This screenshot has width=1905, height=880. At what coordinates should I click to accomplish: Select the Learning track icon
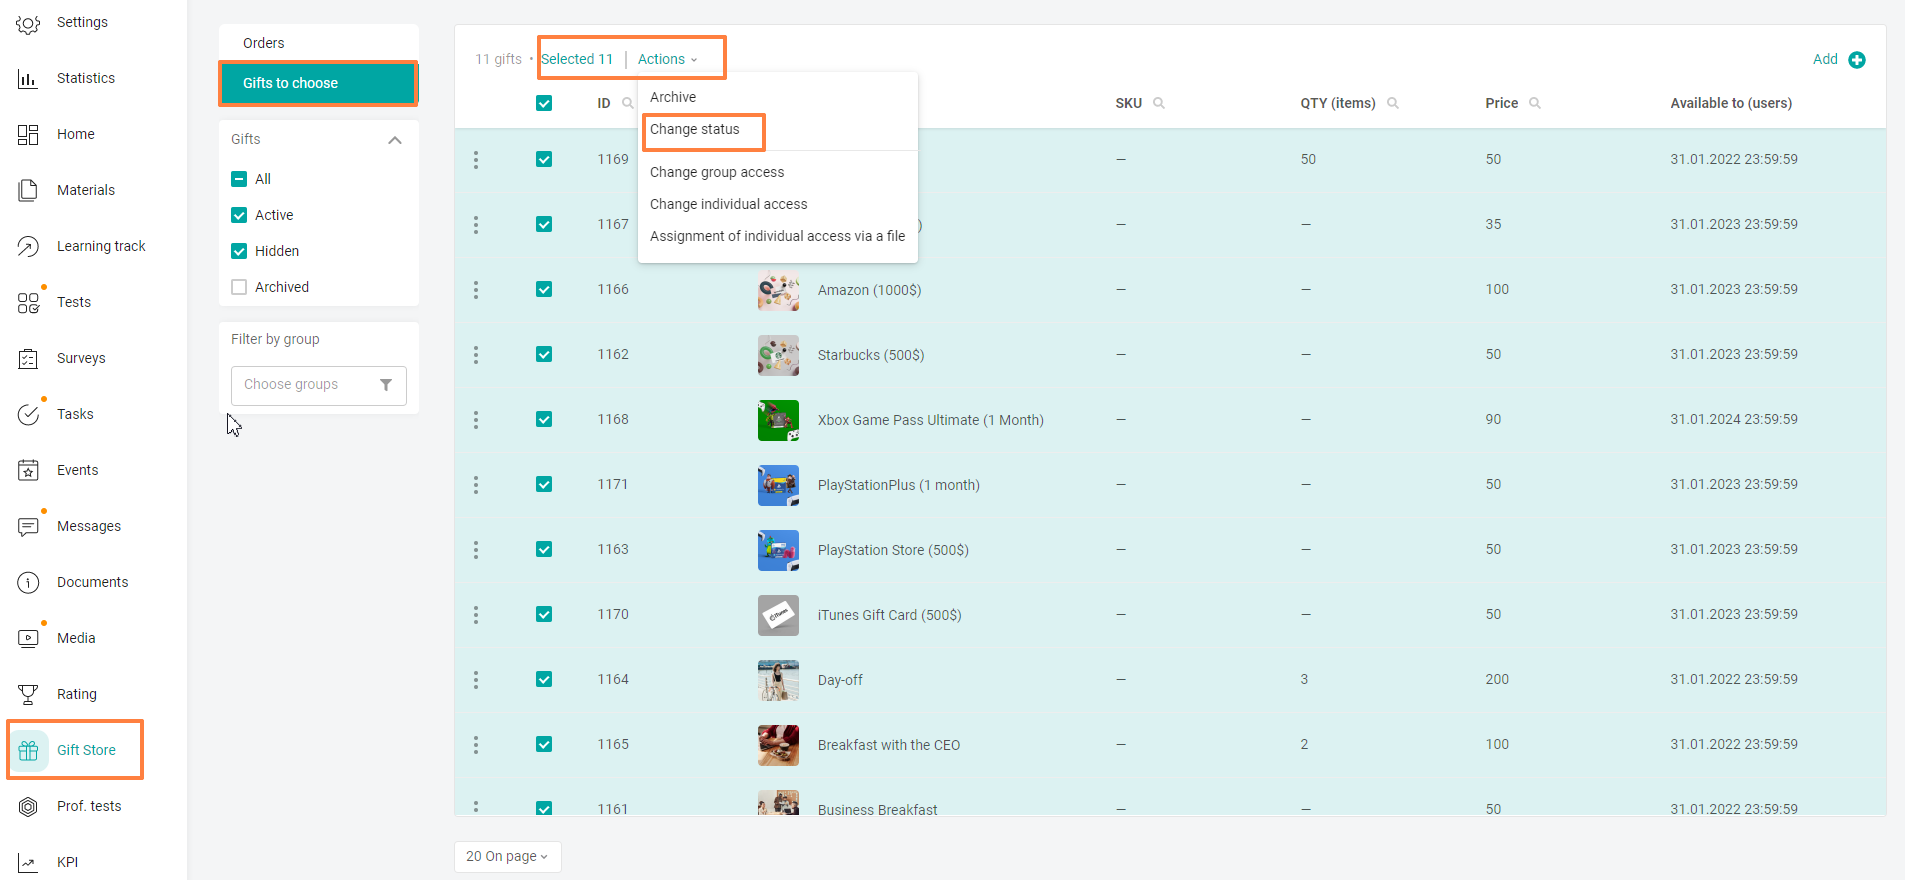pyautogui.click(x=28, y=247)
